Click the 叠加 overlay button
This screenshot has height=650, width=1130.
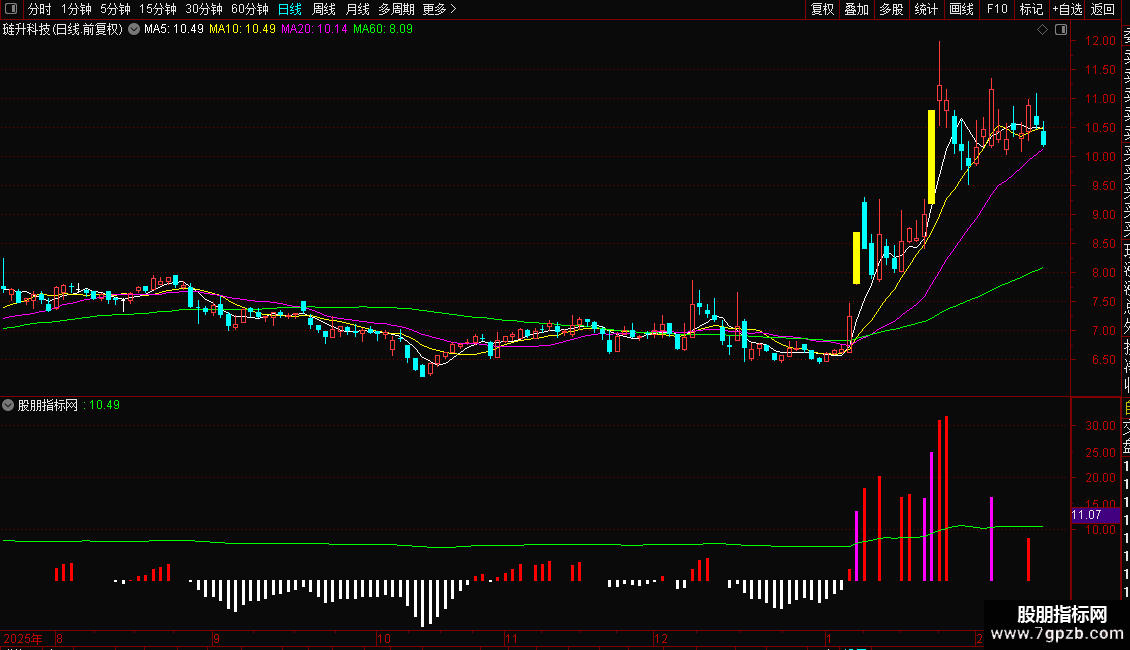click(856, 9)
